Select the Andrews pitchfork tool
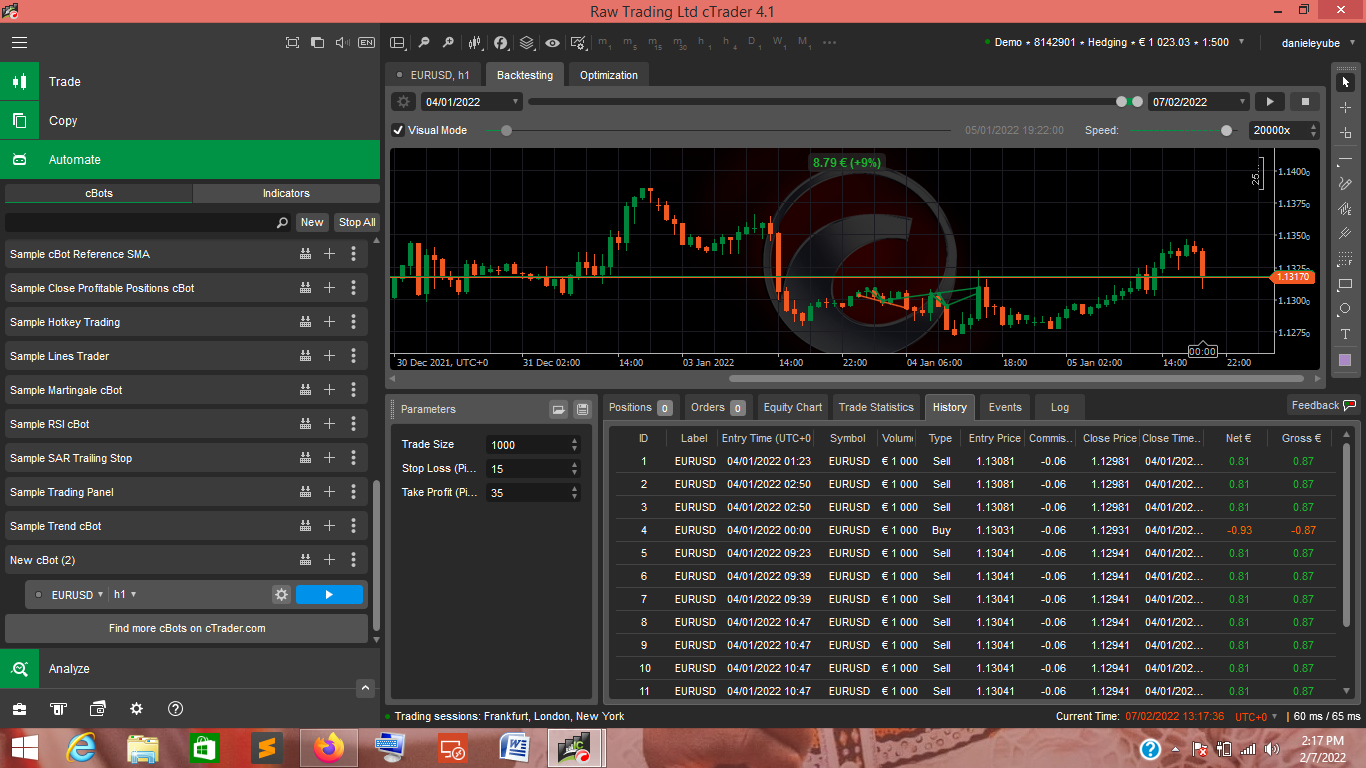Image resolution: width=1366 pixels, height=768 pixels. 1345,234
